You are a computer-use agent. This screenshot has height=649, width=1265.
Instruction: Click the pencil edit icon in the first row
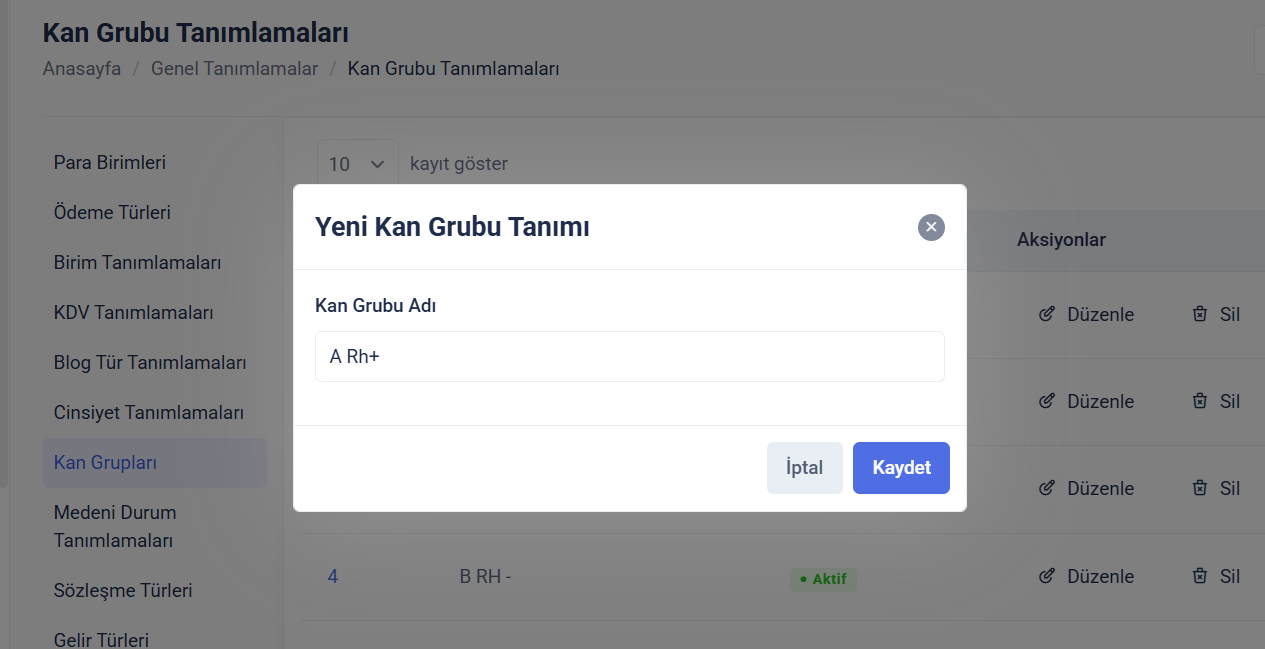coord(1047,314)
